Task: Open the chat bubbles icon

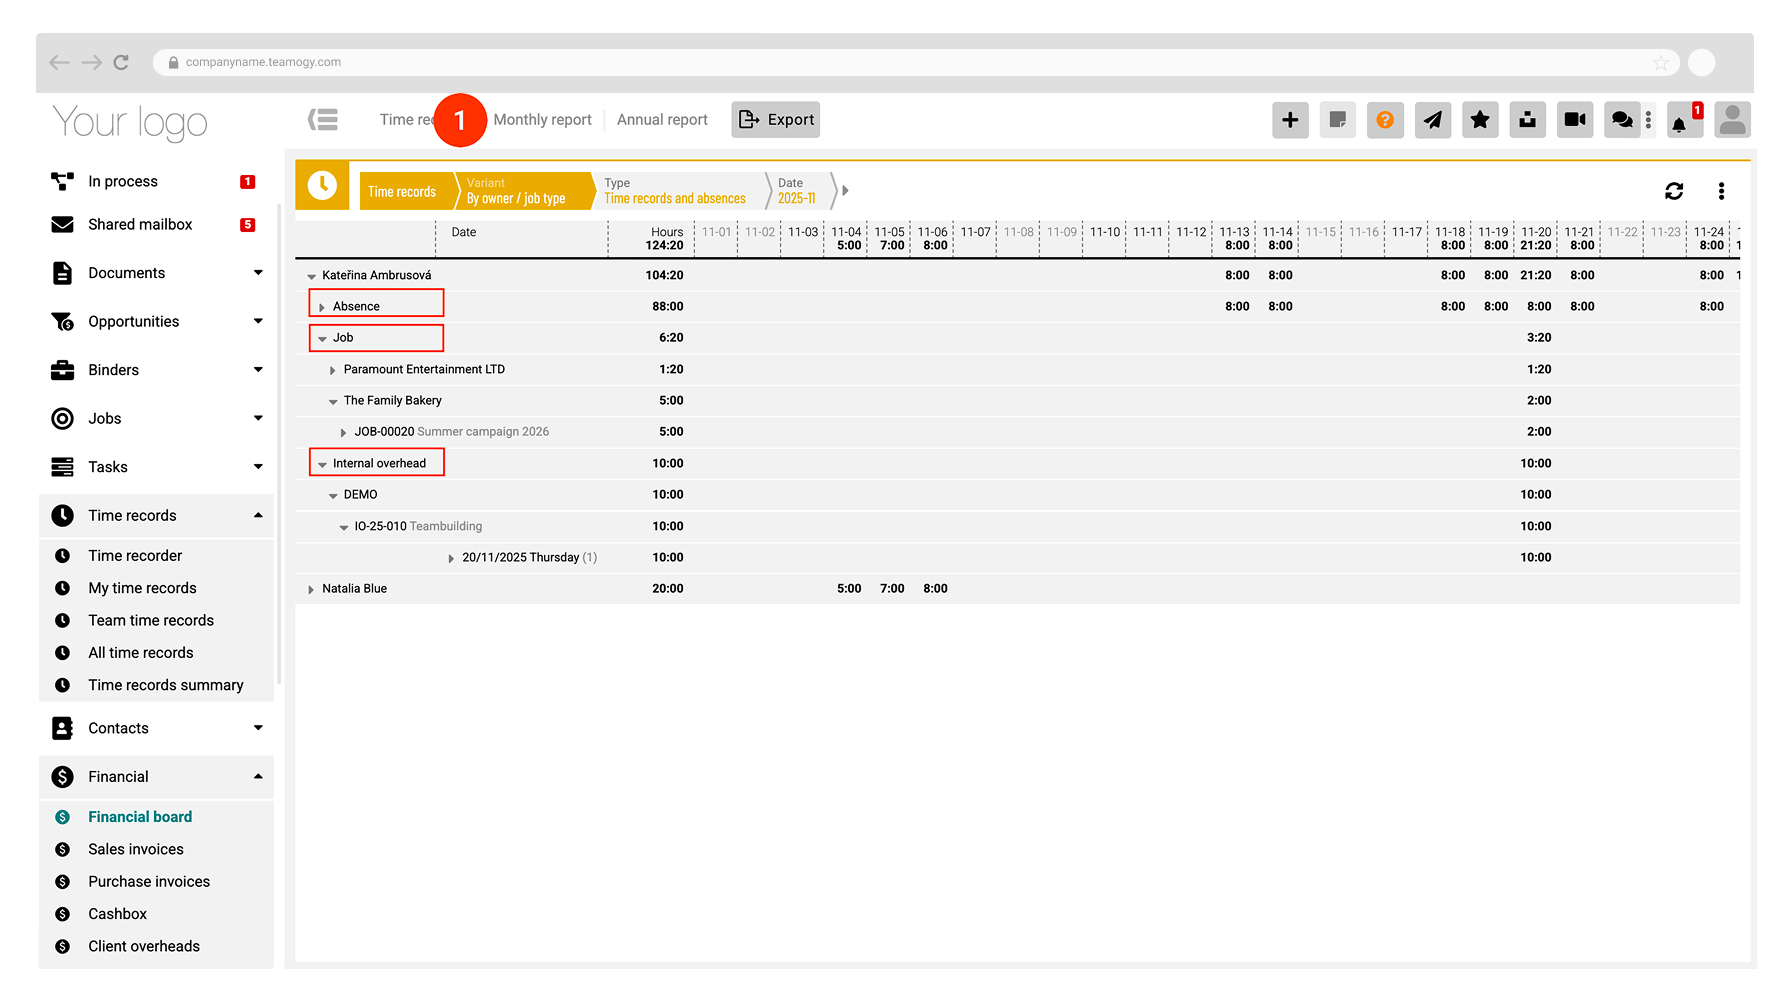Action: pyautogui.click(x=1622, y=120)
